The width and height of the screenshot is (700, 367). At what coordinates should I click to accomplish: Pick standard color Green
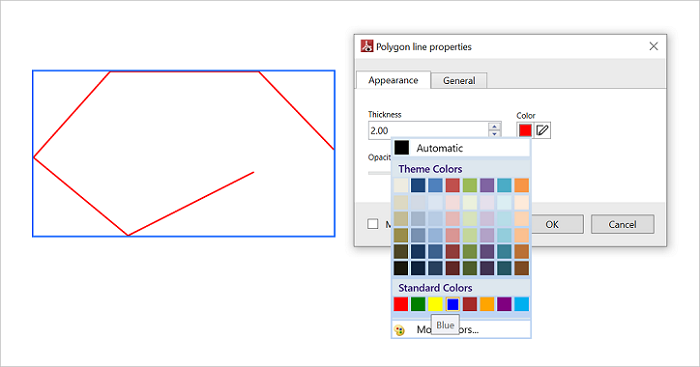point(418,304)
